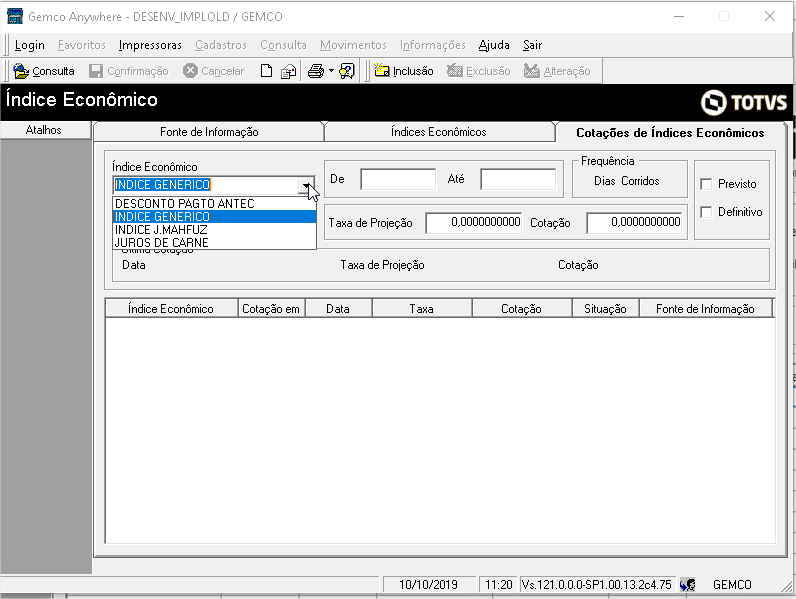This screenshot has width=796, height=599.
Task: Collapse the Índice Econômico dropdown arrow
Action: point(307,185)
